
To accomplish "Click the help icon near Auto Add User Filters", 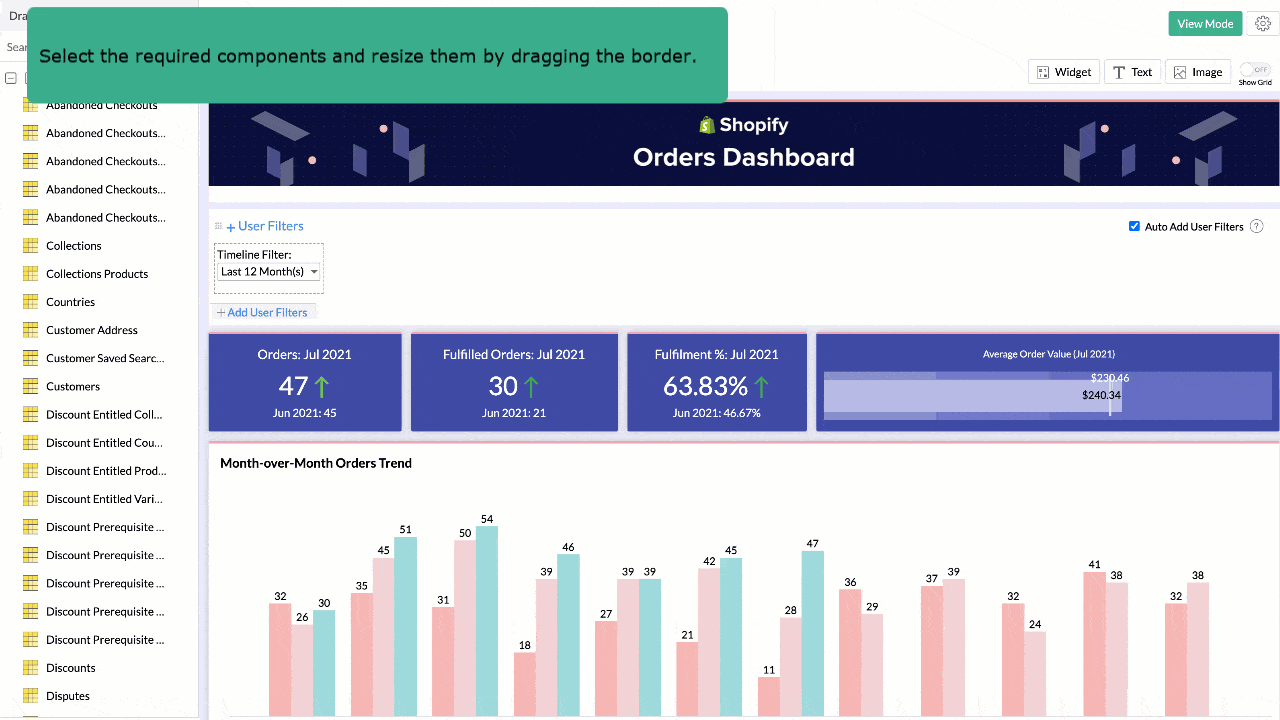I will tap(1256, 226).
